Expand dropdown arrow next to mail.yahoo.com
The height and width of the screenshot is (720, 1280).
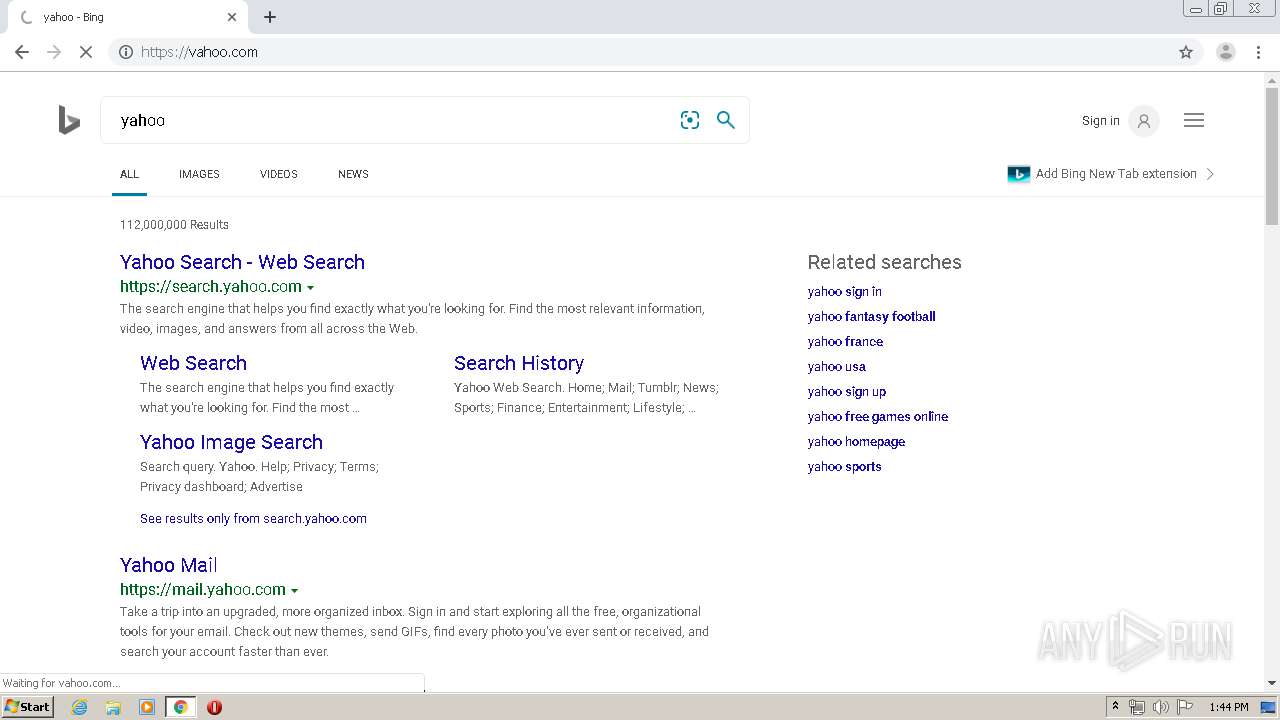(x=294, y=591)
